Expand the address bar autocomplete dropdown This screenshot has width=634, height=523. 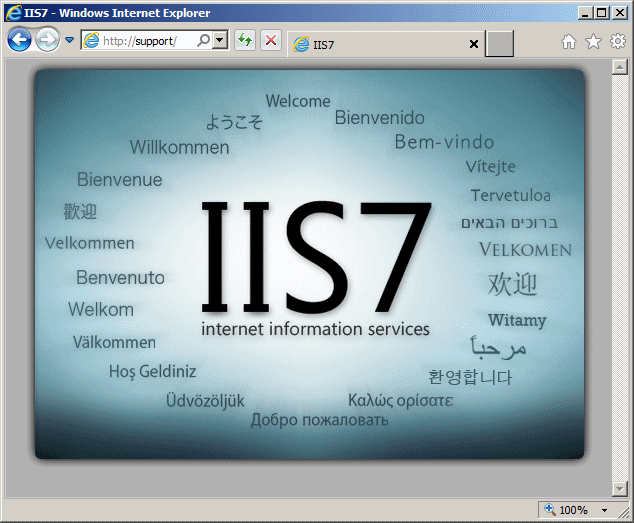[x=220, y=40]
